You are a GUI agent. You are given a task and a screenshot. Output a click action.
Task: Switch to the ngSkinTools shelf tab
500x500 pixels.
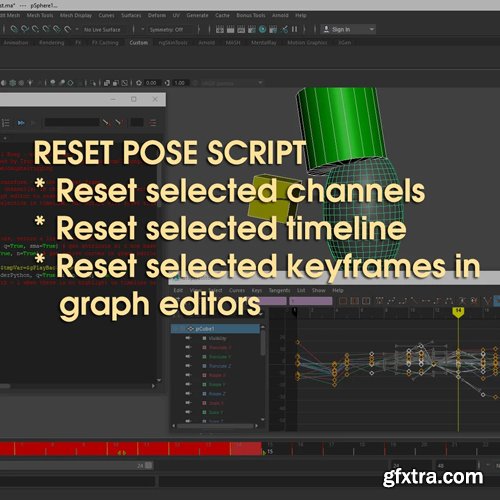[x=173, y=43]
